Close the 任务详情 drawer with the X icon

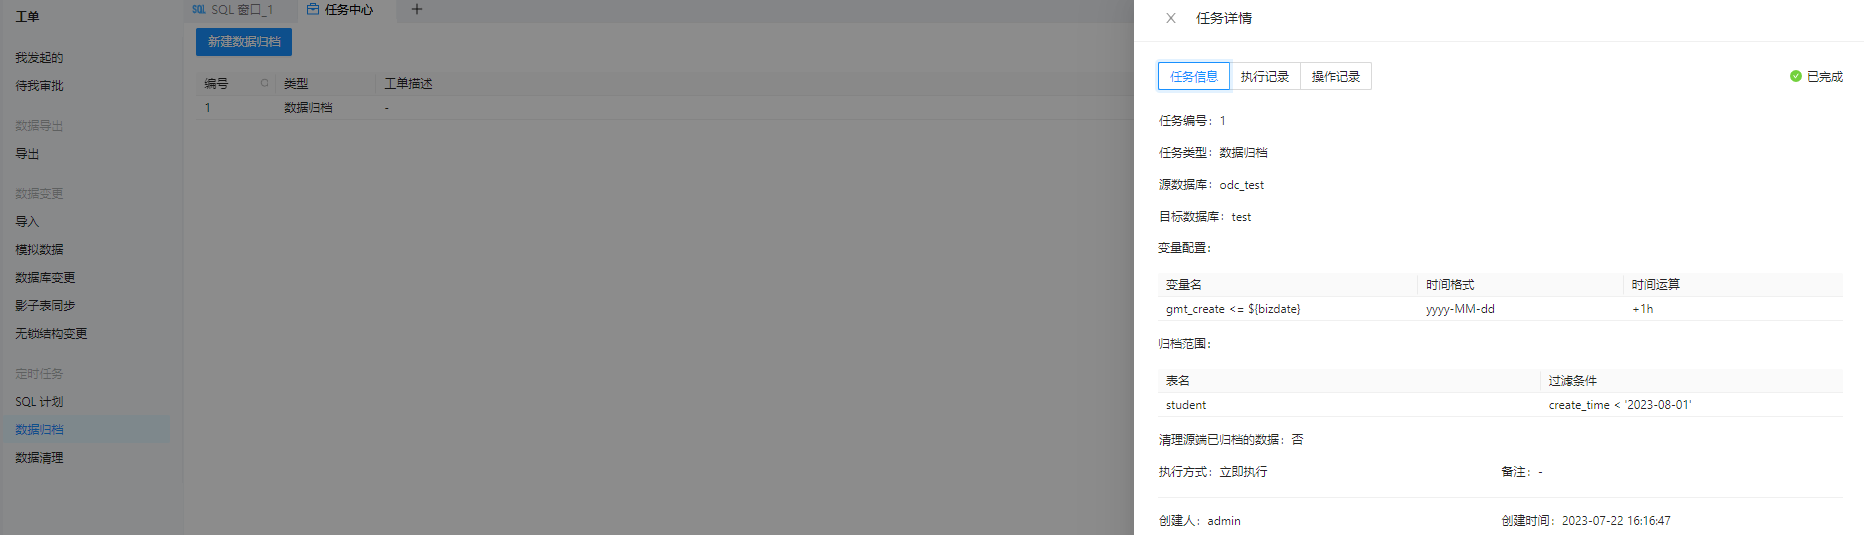coord(1171,18)
